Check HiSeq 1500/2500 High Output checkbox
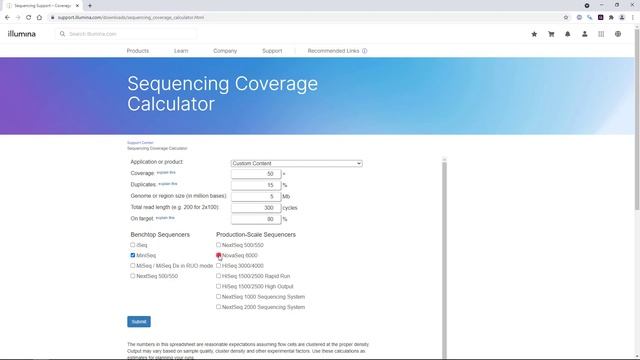This screenshot has height=360, width=640. tap(218, 286)
